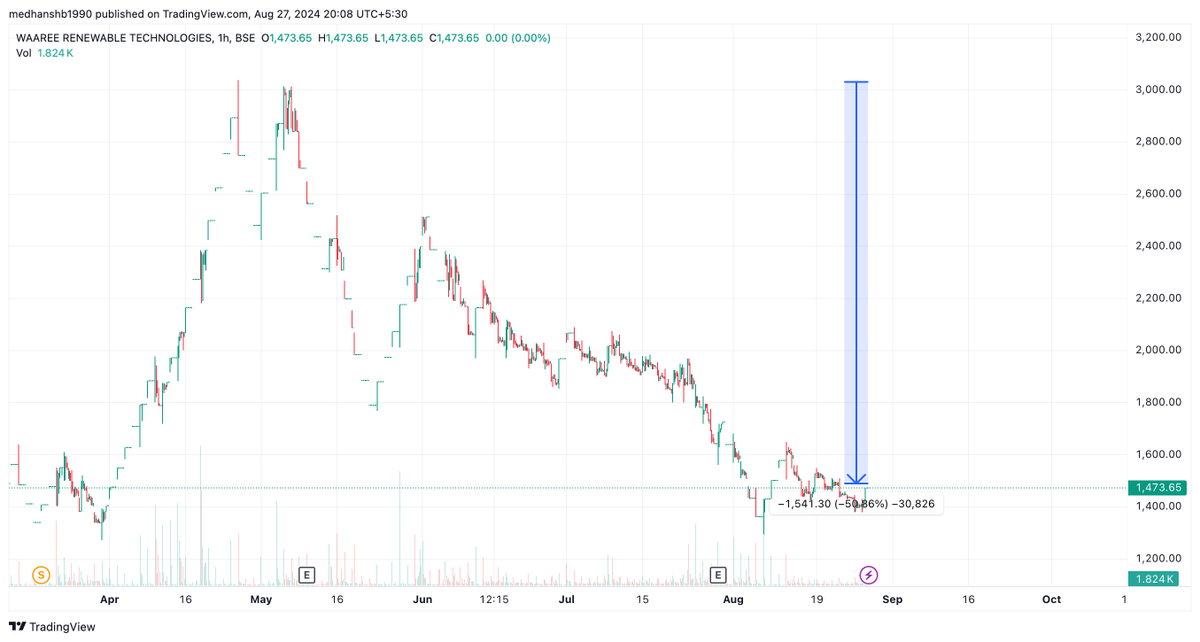The image size is (1200, 642).
Task: Click the 1.824K volume tag on price axis
Action: tap(1152, 579)
